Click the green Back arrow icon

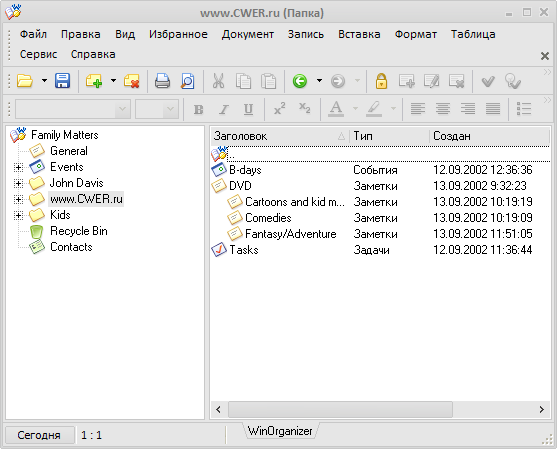(300, 81)
